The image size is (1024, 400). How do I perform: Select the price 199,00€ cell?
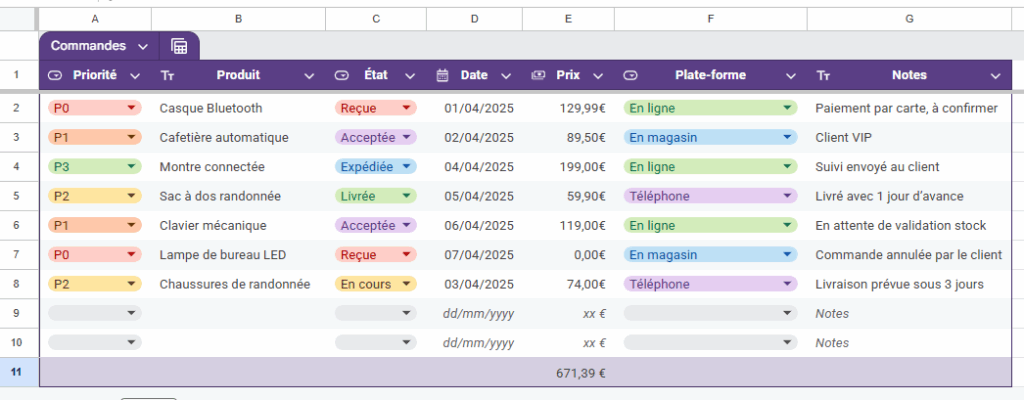[583, 167]
